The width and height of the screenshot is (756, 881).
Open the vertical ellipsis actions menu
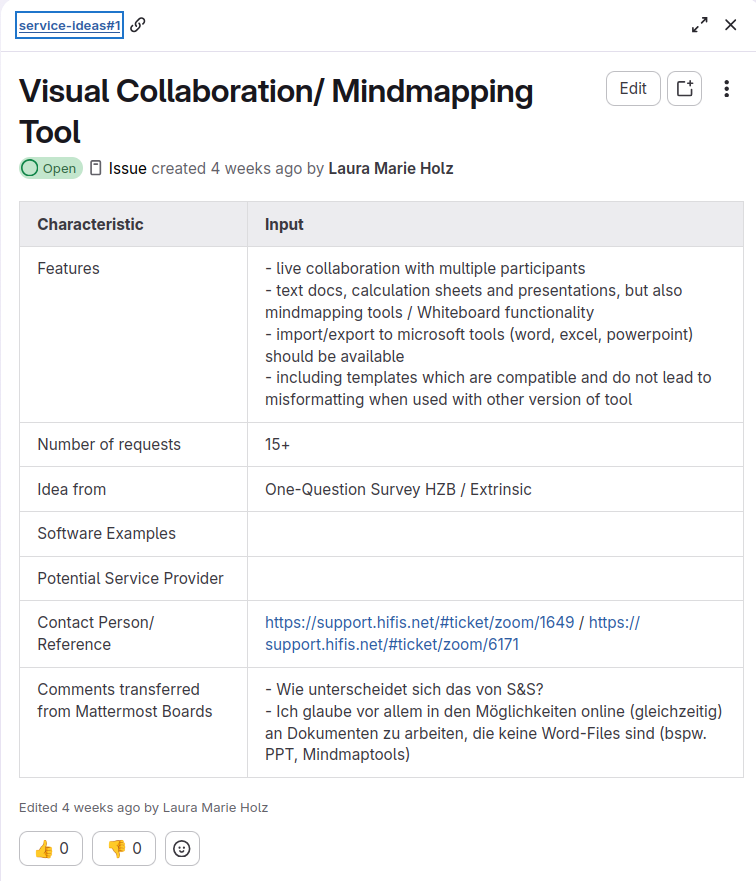click(x=727, y=88)
